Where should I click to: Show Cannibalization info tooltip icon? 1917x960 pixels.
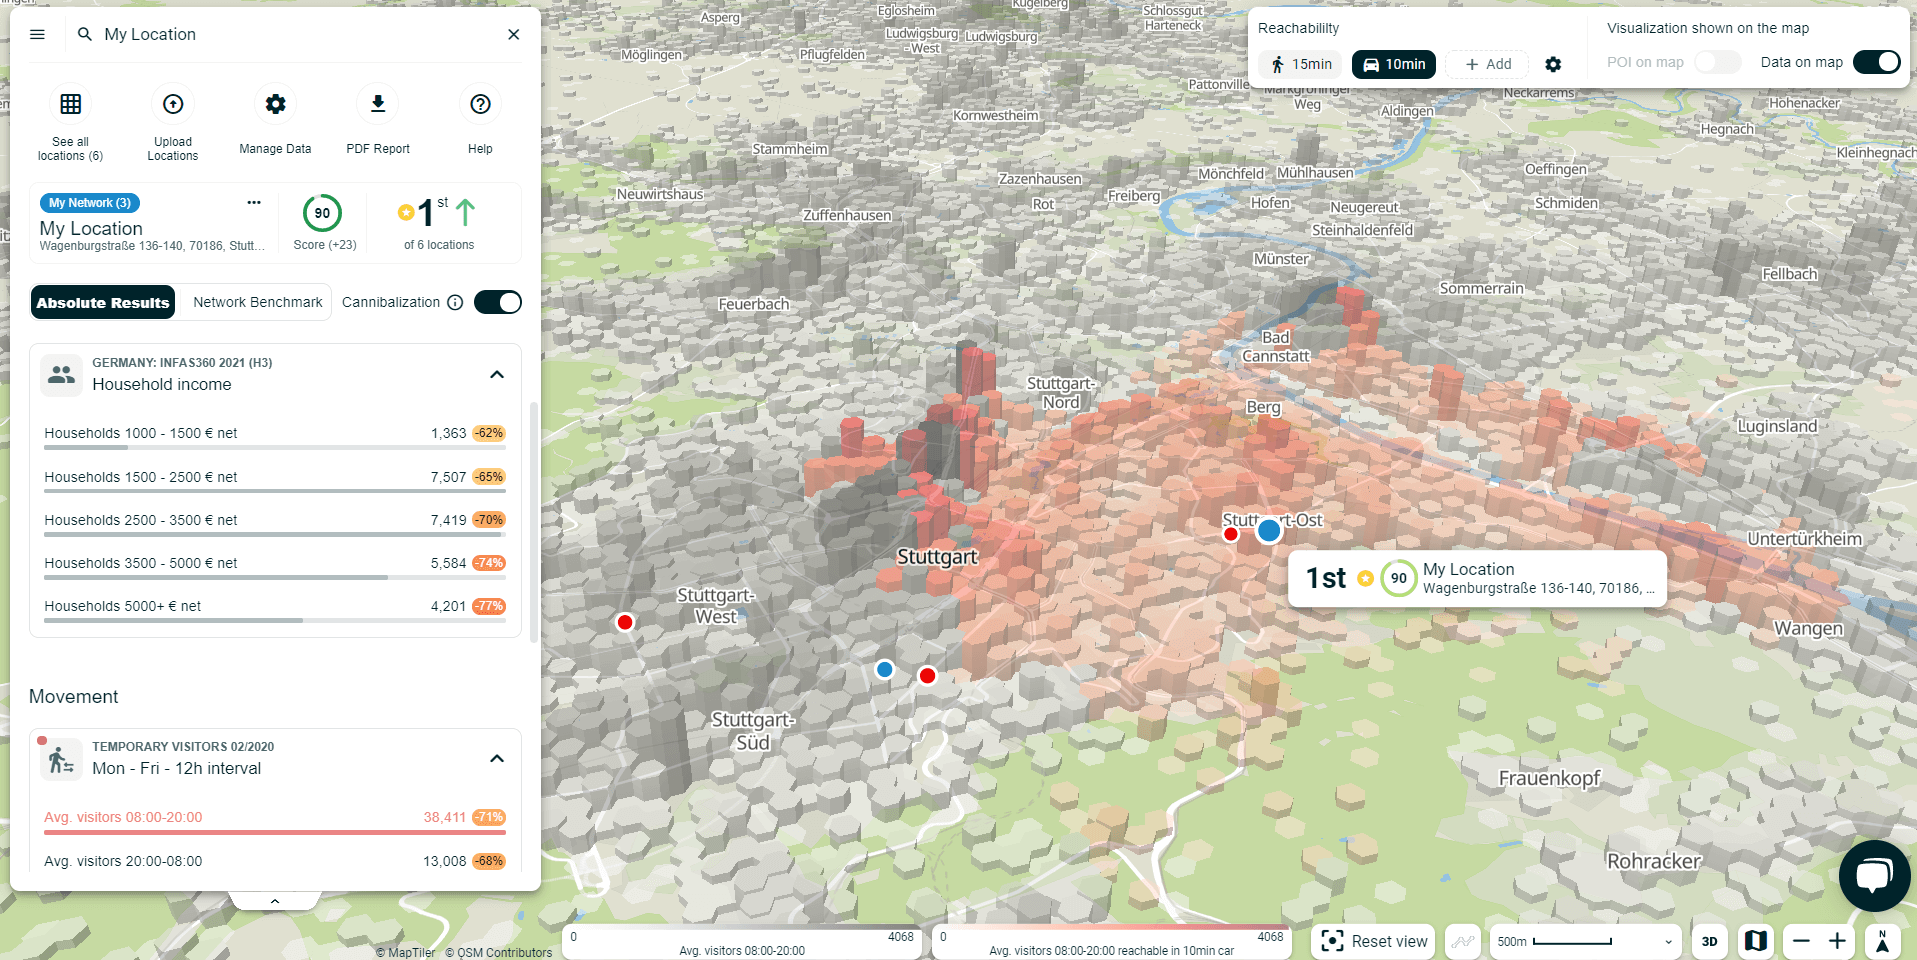455,302
